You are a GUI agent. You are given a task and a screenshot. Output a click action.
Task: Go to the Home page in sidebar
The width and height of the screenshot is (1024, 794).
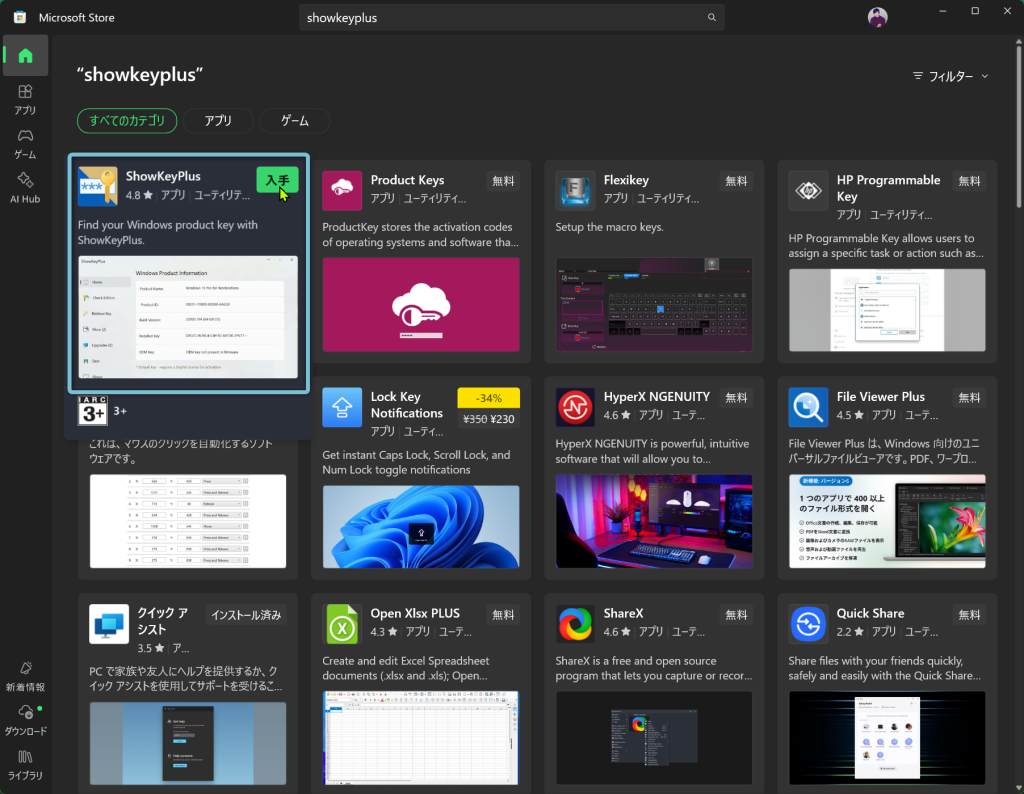click(x=25, y=56)
